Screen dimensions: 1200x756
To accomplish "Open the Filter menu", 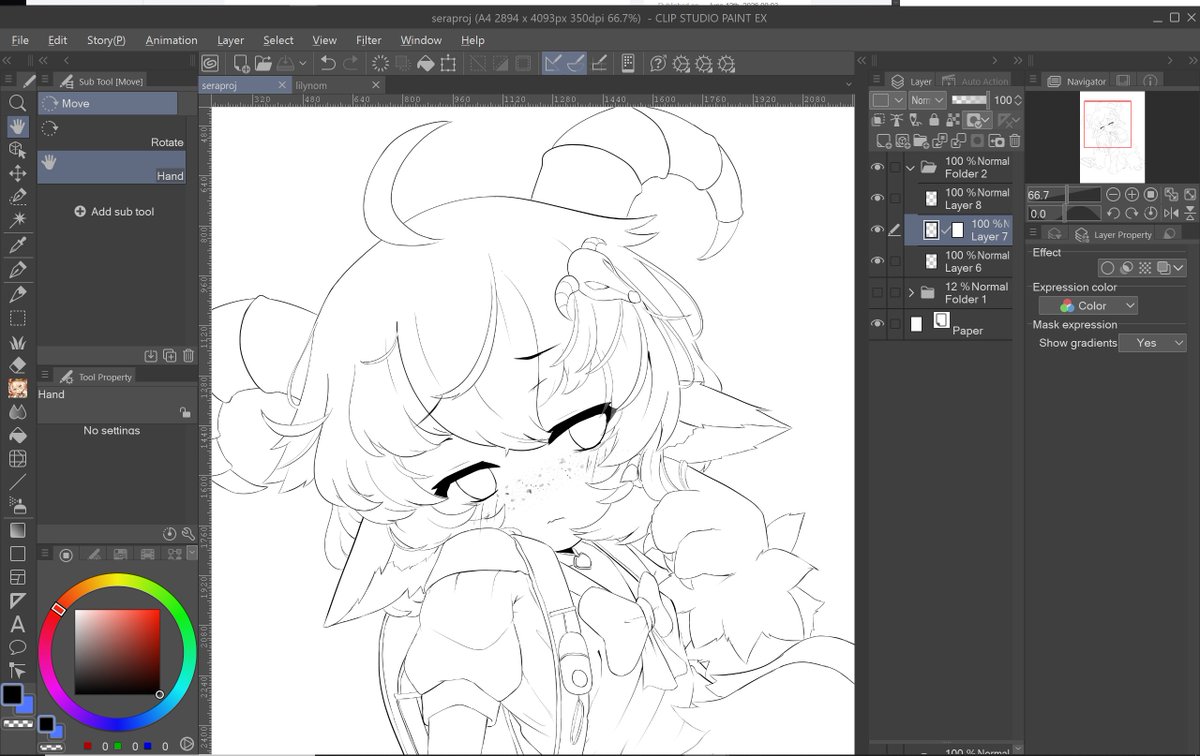I will (369, 40).
